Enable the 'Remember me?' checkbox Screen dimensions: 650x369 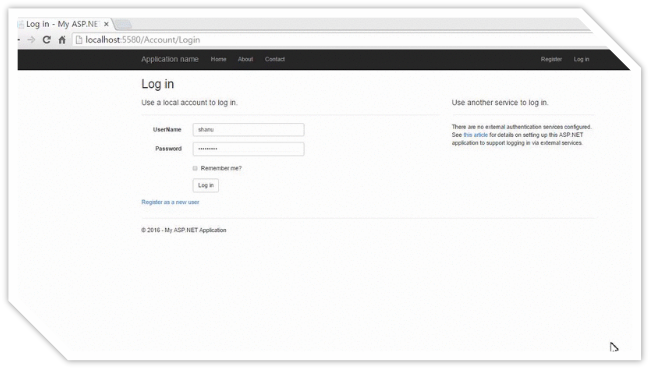pyautogui.click(x=195, y=168)
